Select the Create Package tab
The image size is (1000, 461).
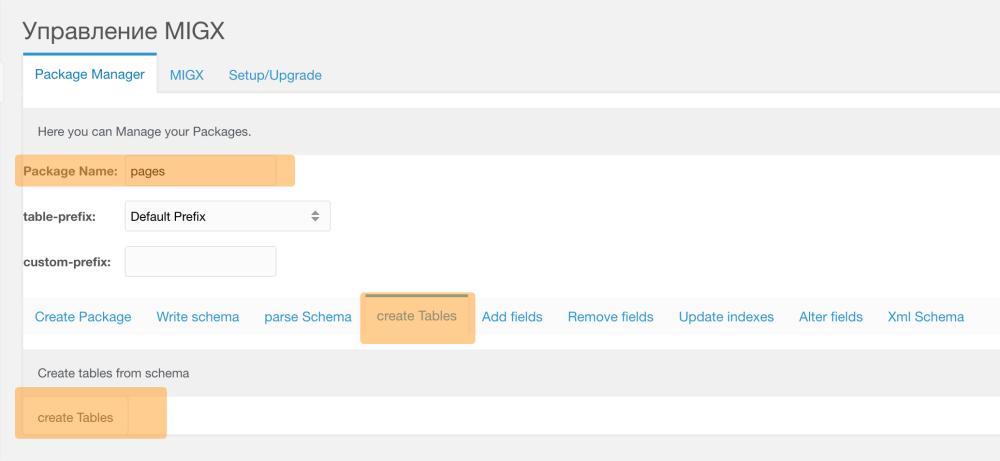click(x=83, y=317)
